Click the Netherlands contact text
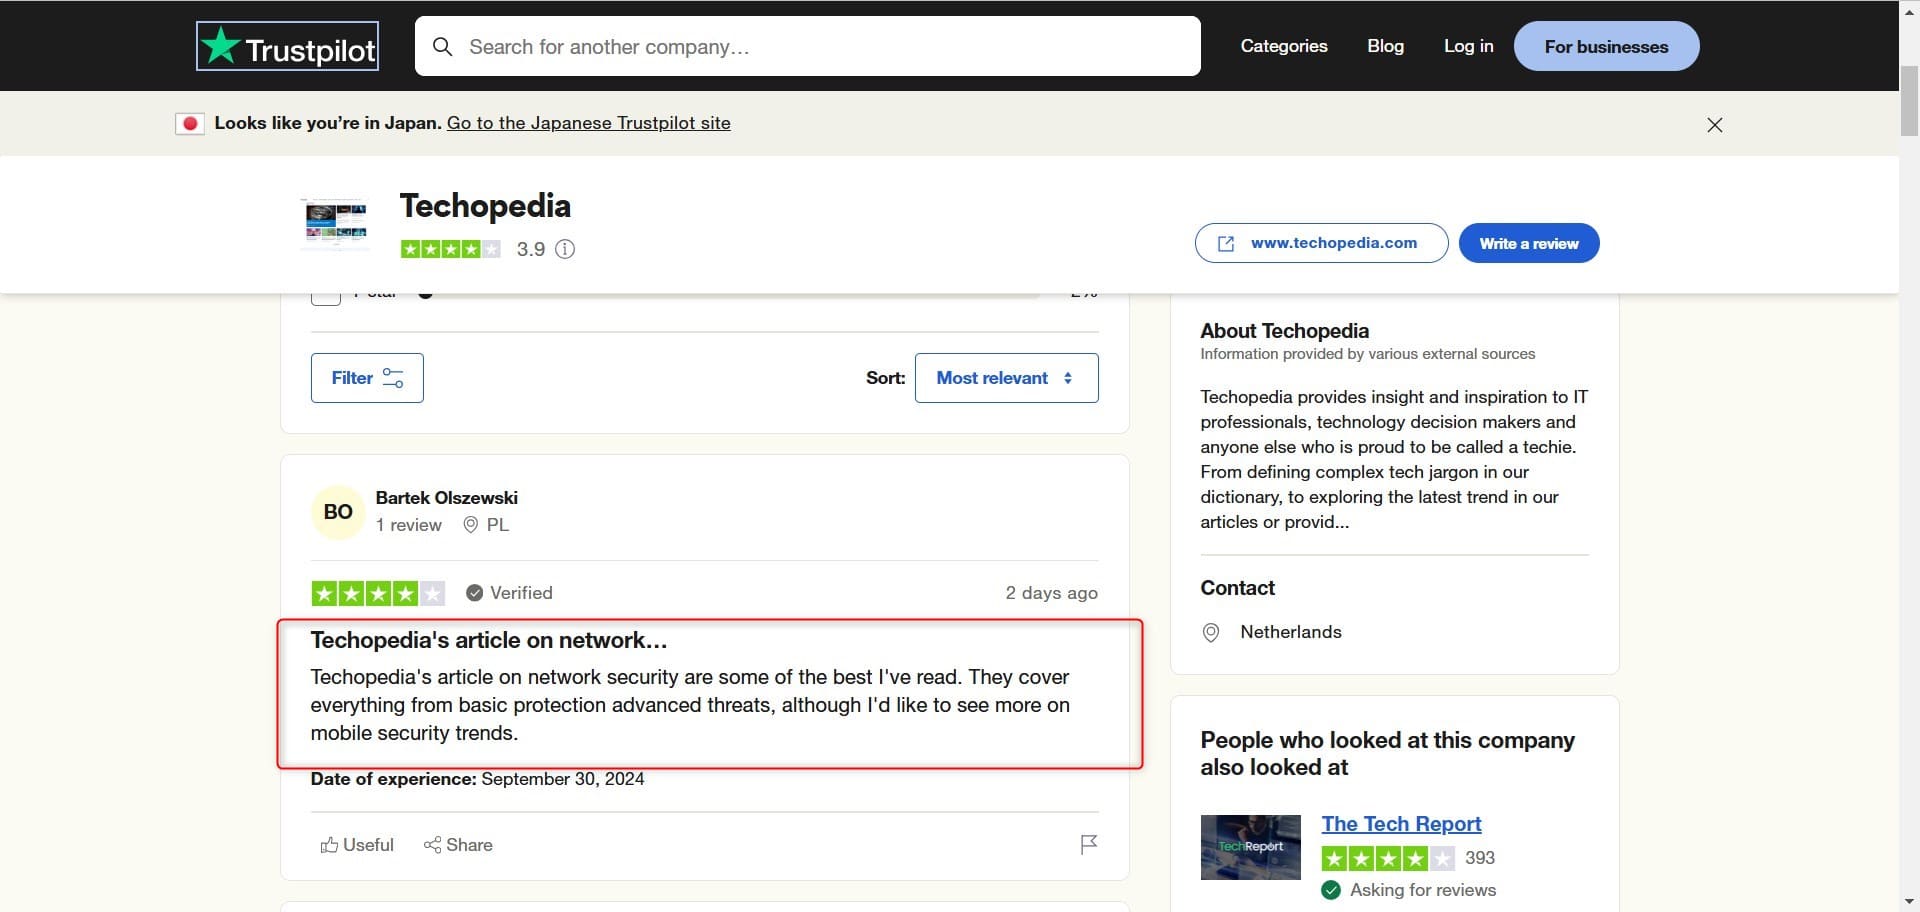Viewport: 1920px width, 912px height. 1290,632
